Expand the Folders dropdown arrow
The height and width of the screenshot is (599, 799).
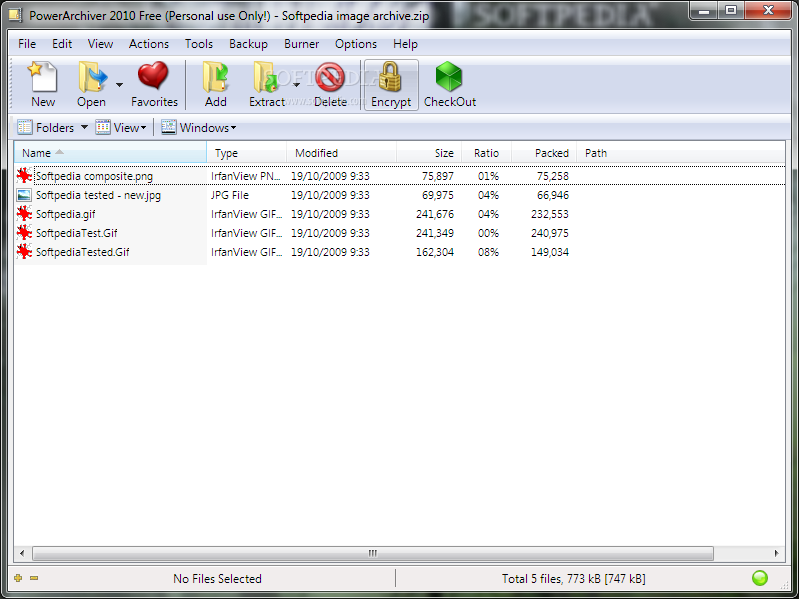(85, 127)
